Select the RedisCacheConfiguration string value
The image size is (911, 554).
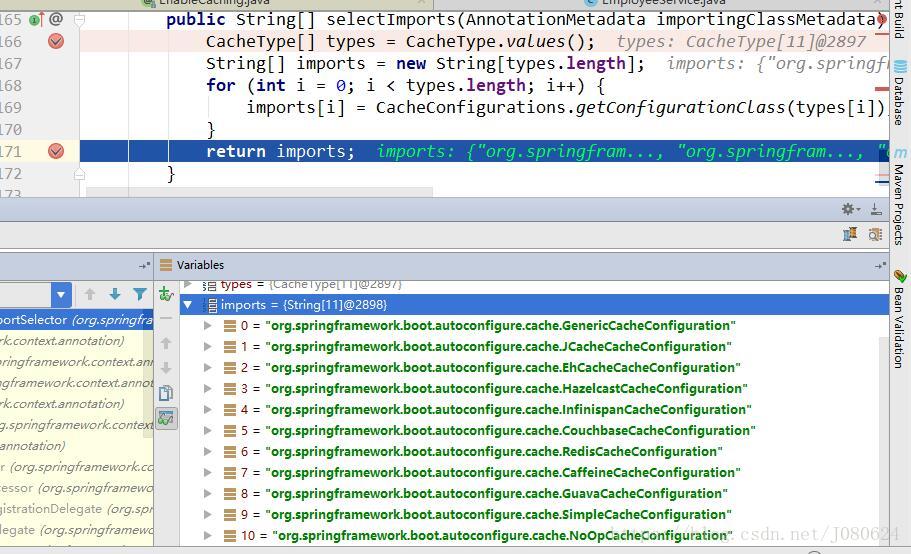point(494,452)
